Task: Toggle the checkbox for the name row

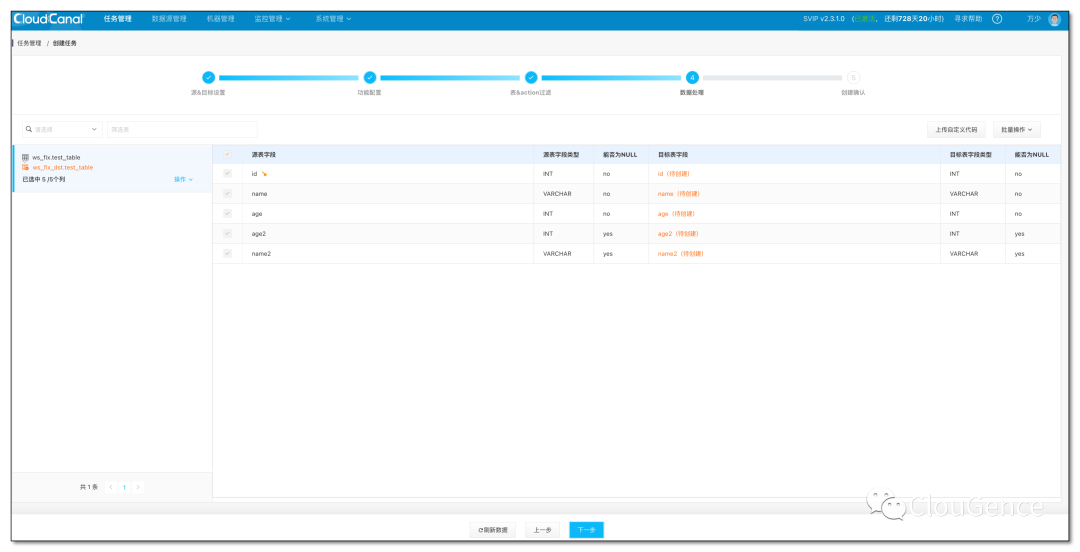Action: 227,194
